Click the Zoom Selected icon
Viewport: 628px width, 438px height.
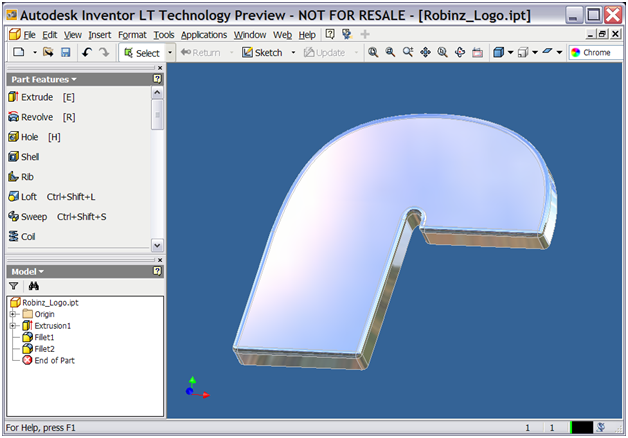[442, 52]
